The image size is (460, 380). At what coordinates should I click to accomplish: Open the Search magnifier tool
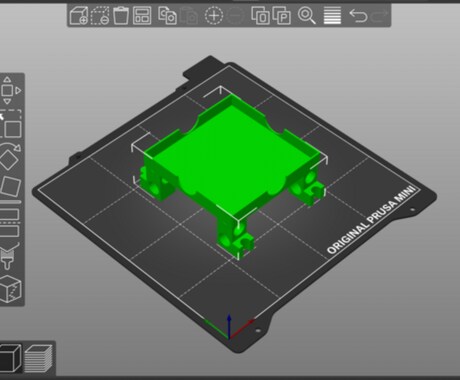click(x=306, y=16)
